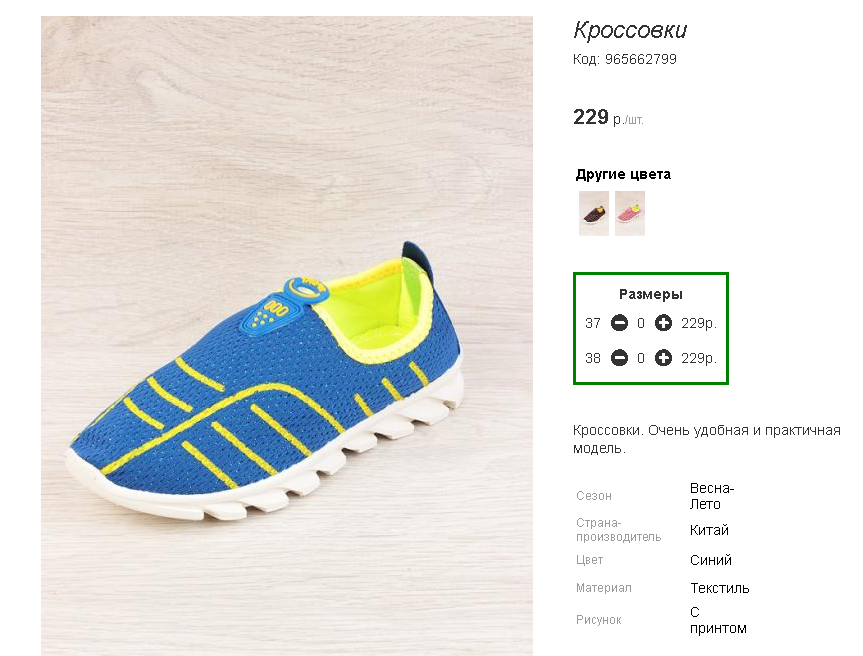Select the size 37 label
863x656 pixels.
[593, 324]
